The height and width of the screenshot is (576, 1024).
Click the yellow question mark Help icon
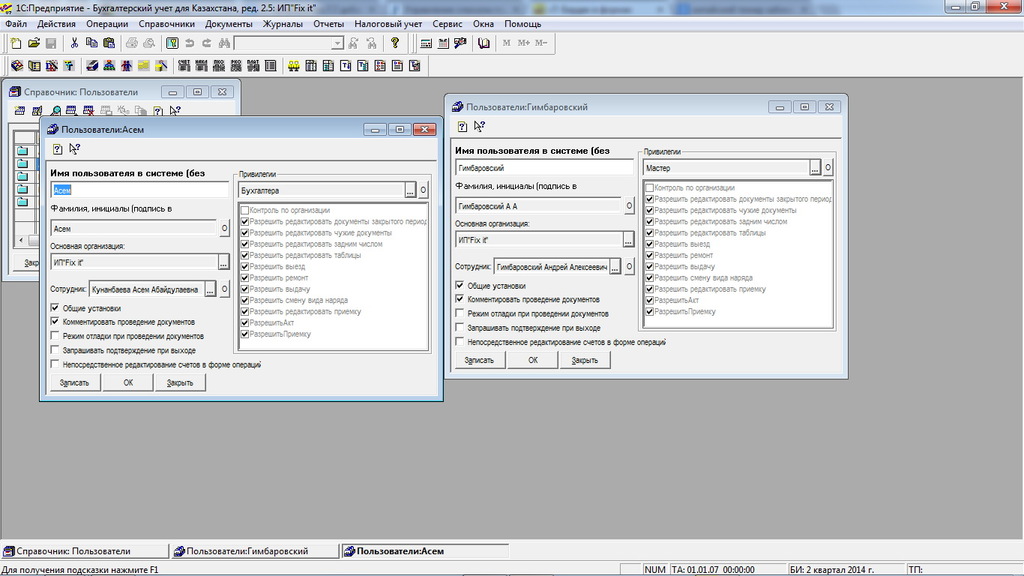pyautogui.click(x=394, y=43)
